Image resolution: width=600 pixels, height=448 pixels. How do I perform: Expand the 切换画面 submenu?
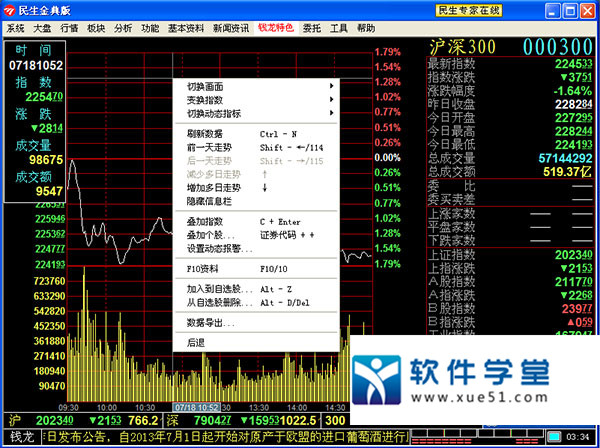tap(256, 87)
